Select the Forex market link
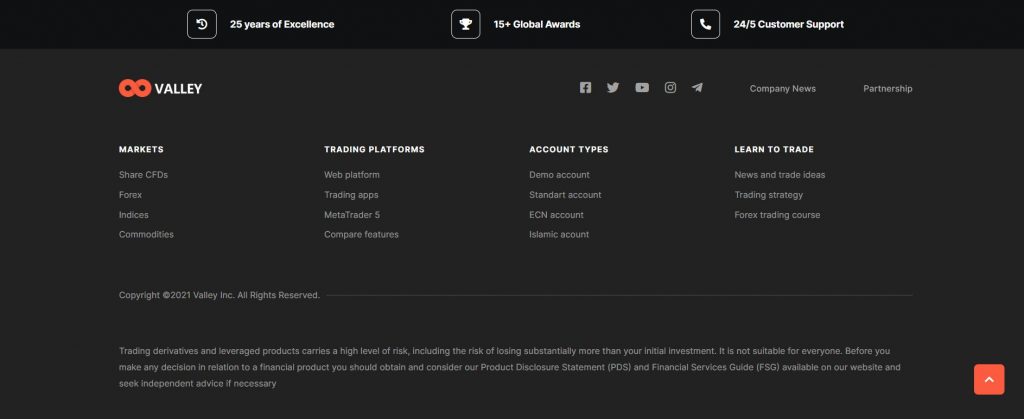Screen dimensions: 1024x419 130,195
